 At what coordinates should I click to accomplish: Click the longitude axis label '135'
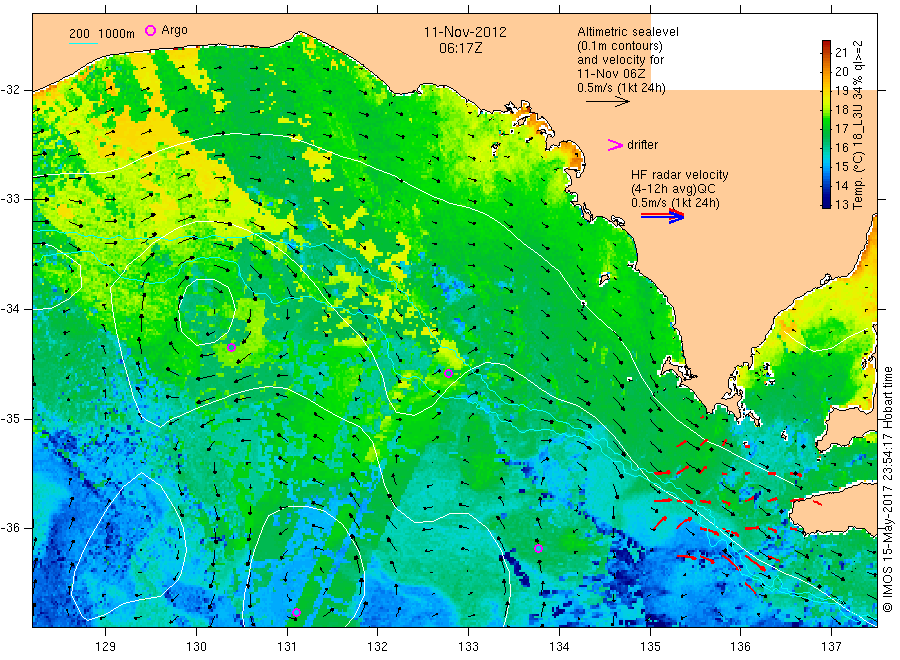[650, 646]
